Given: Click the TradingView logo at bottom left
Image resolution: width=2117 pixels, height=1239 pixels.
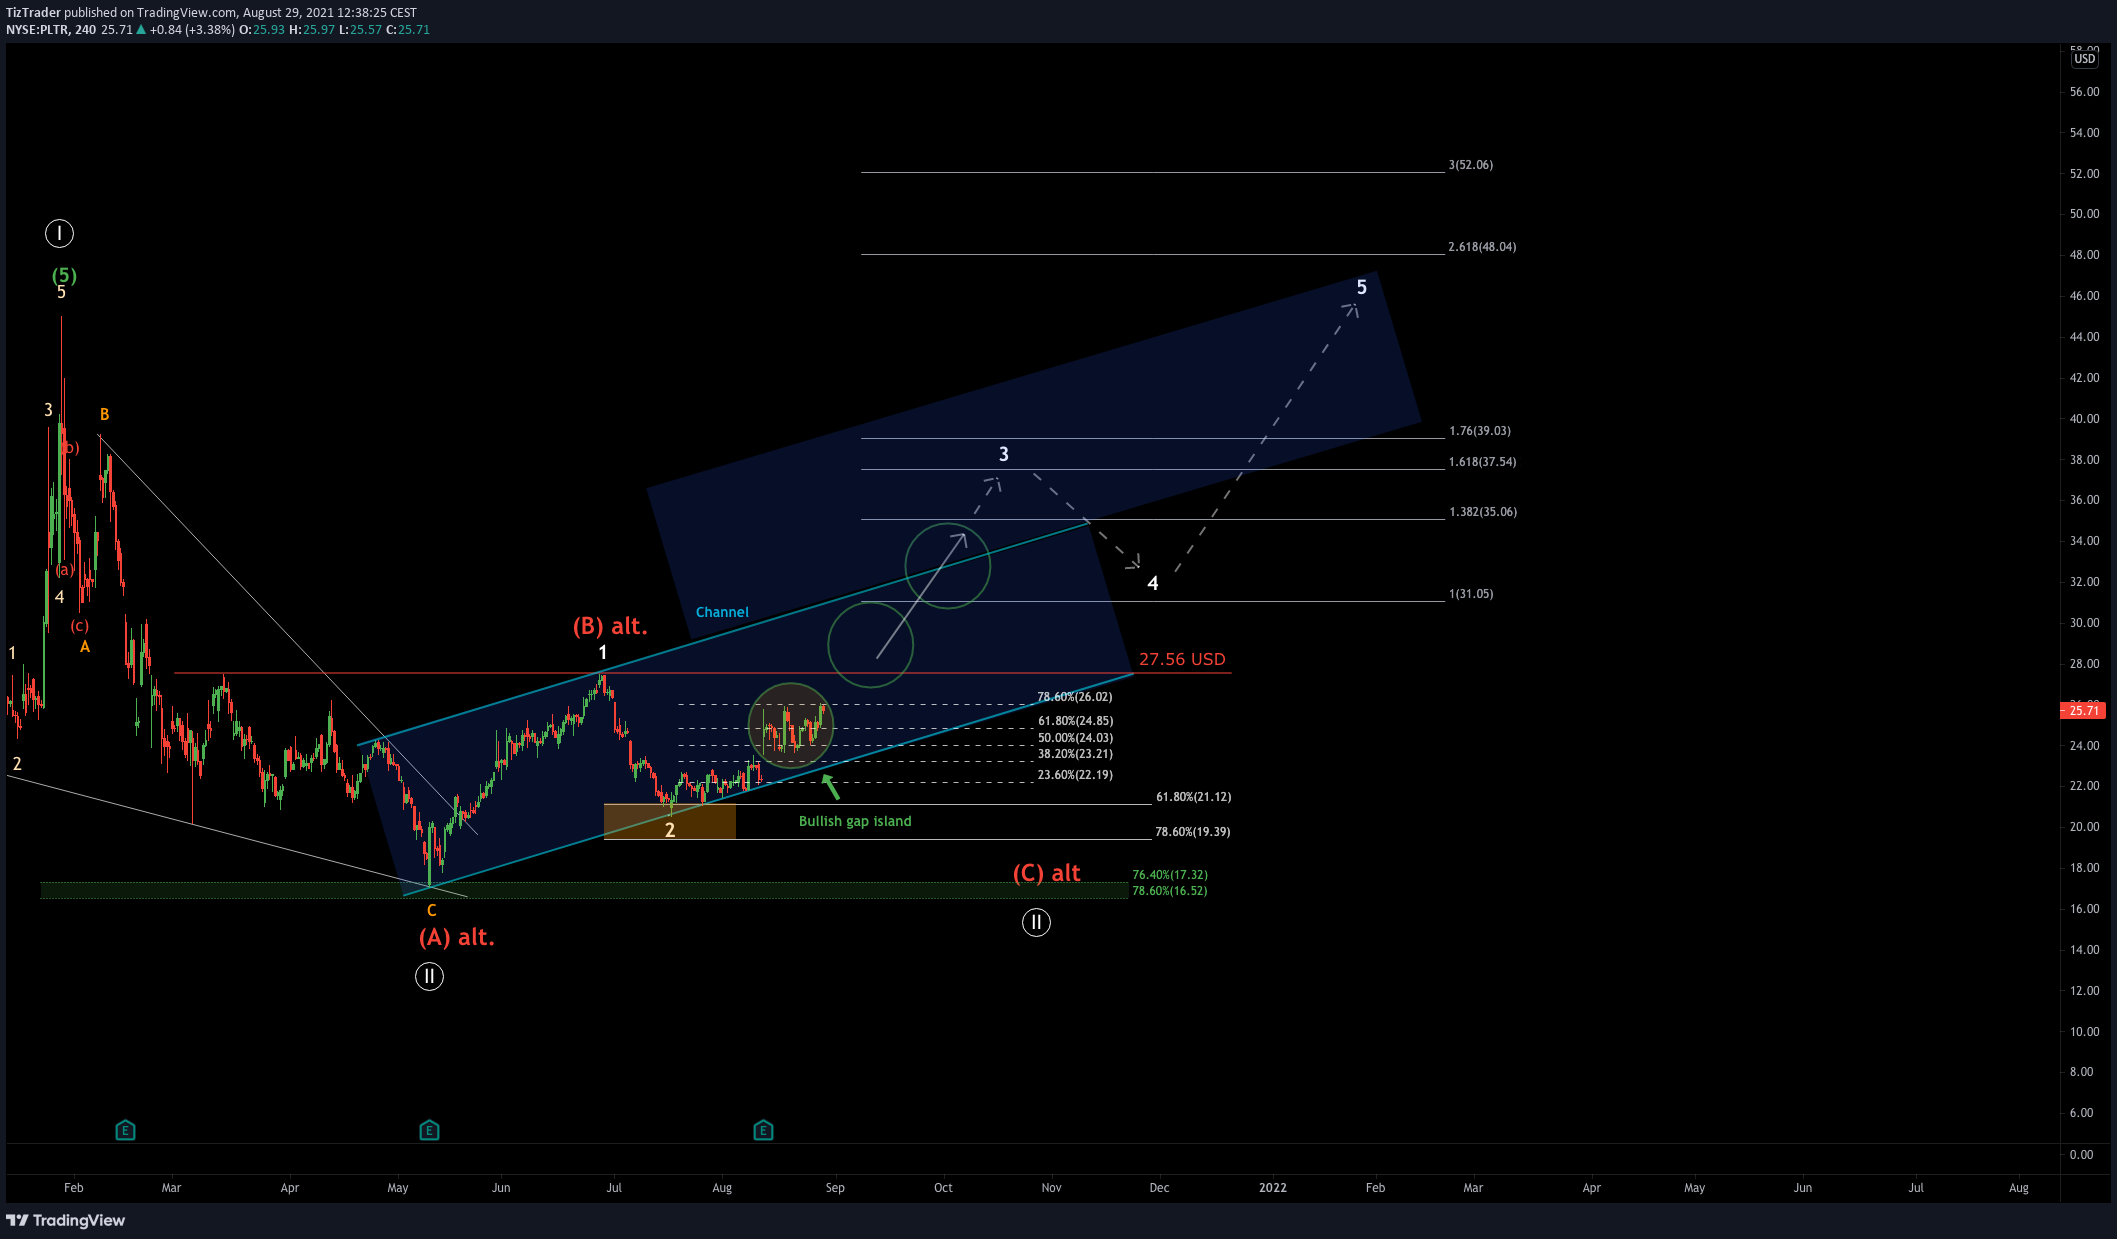Looking at the screenshot, I should 66,1220.
